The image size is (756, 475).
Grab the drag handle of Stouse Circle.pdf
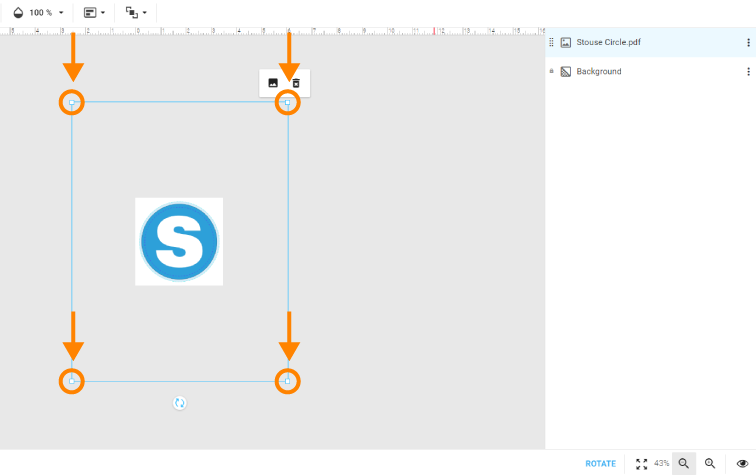[551, 42]
